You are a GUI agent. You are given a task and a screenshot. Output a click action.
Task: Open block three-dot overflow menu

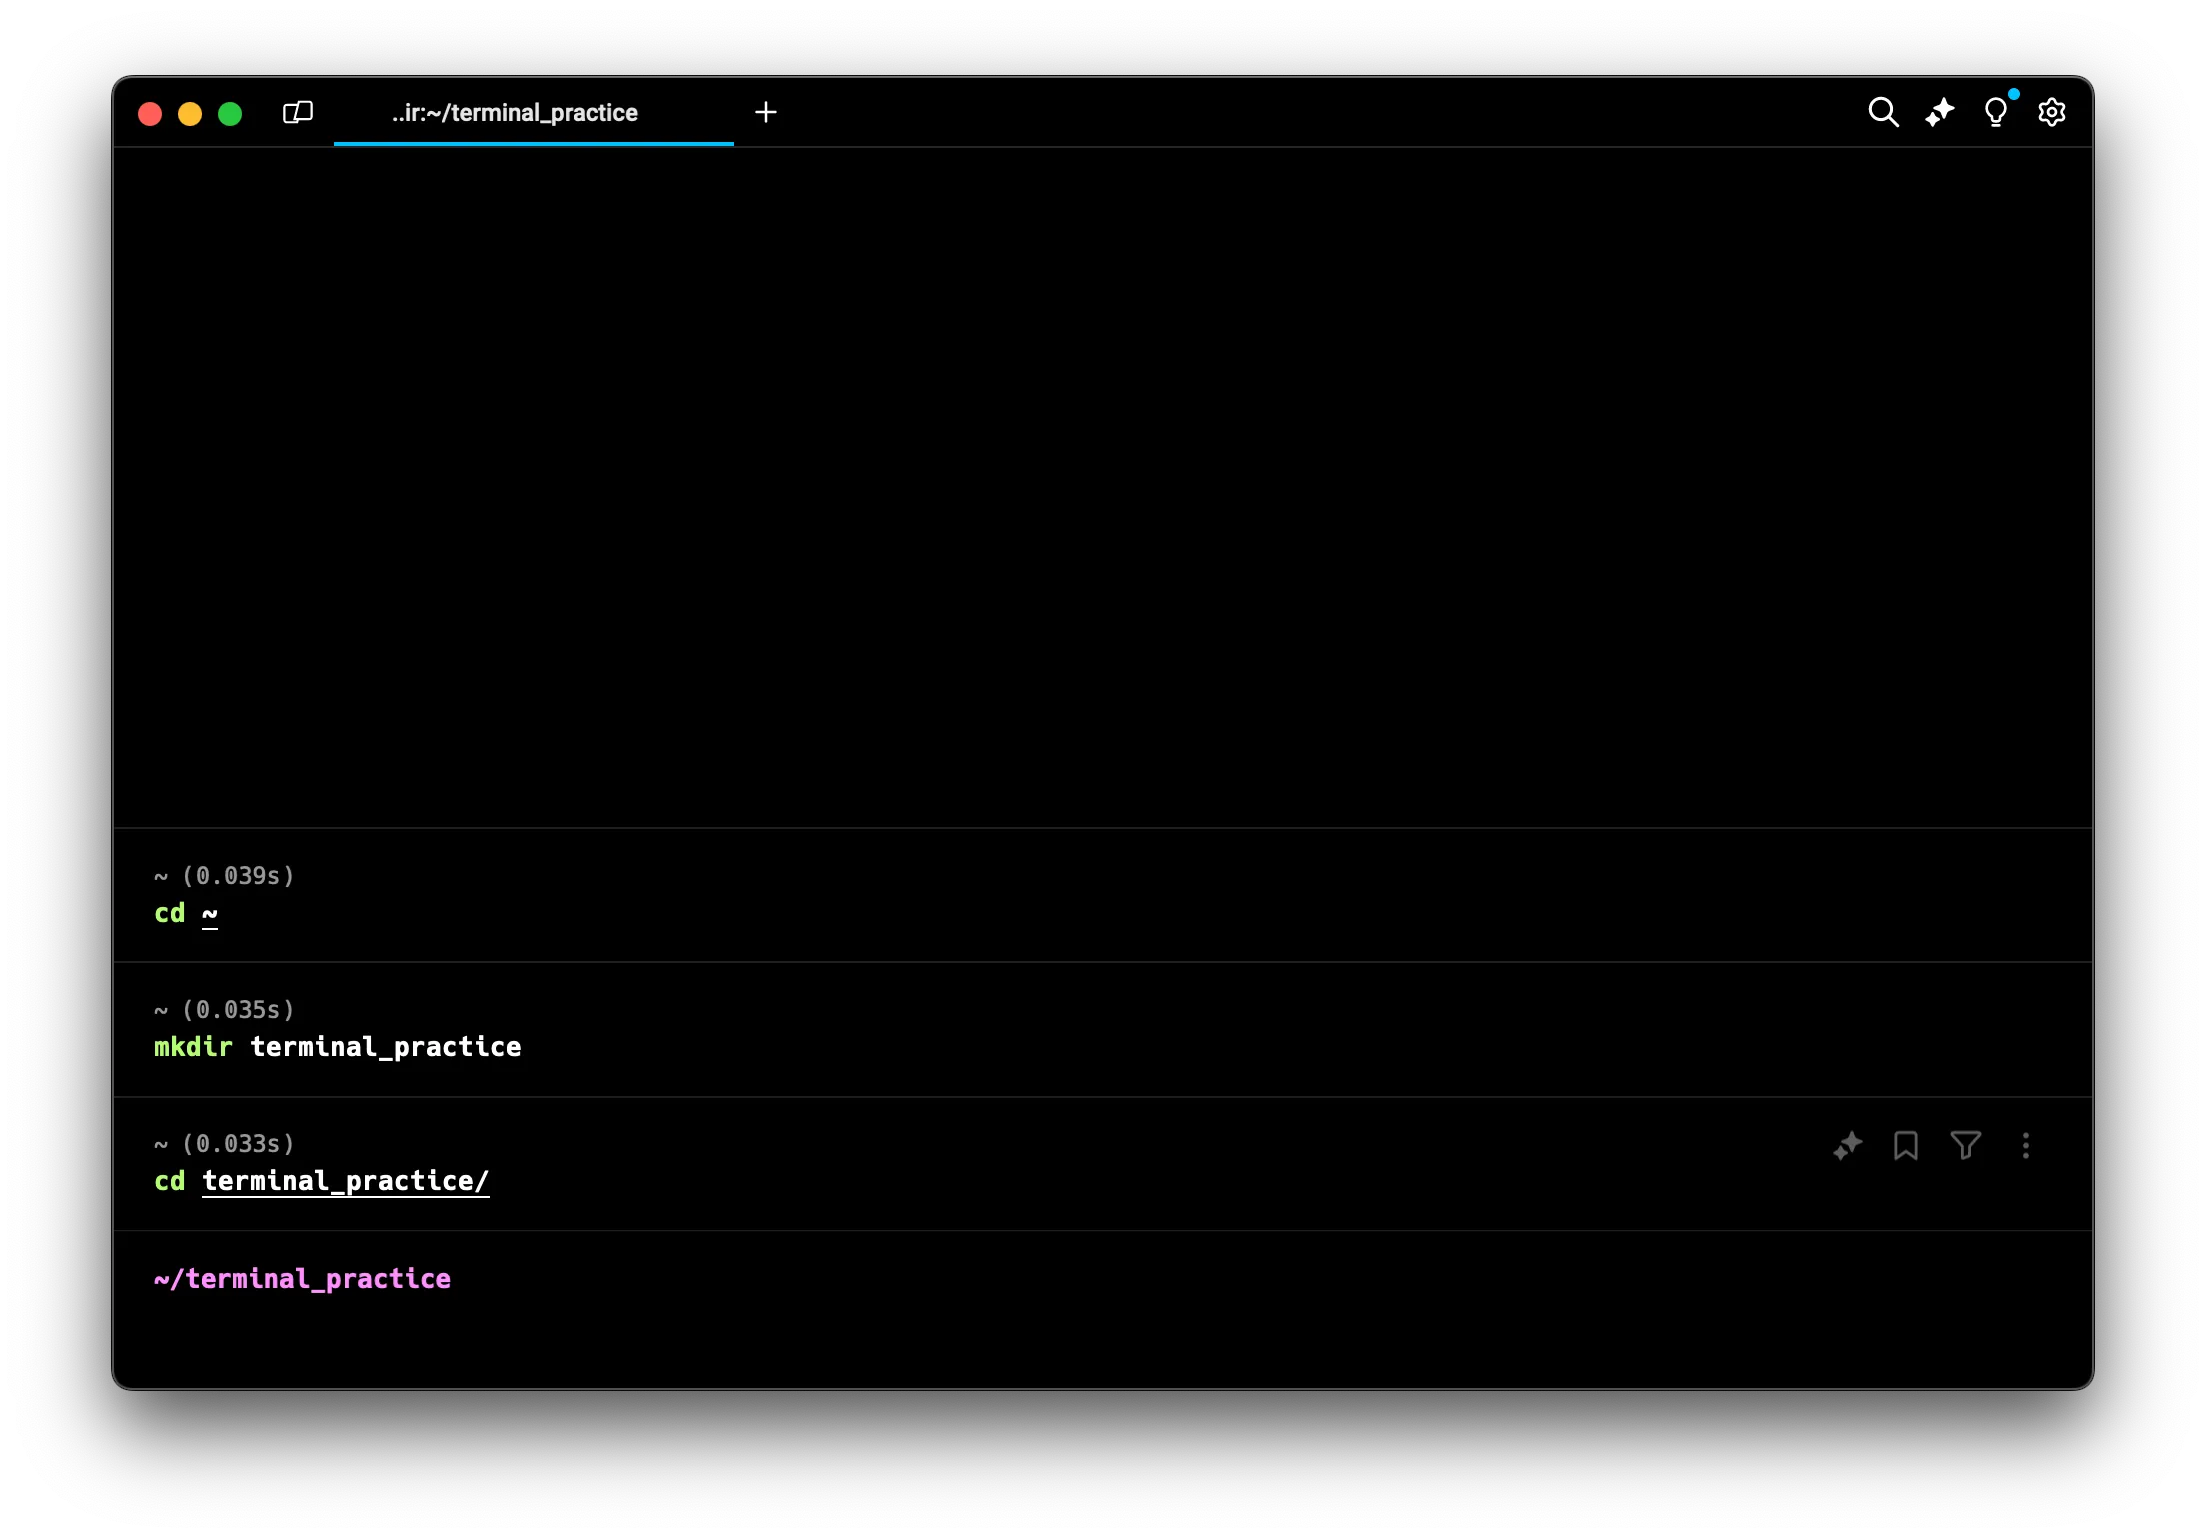(x=2026, y=1145)
